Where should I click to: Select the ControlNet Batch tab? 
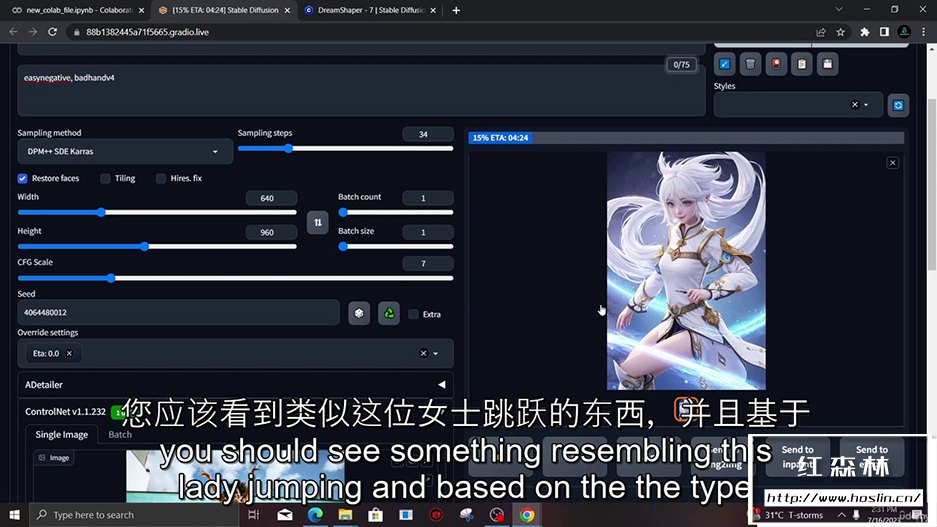120,434
